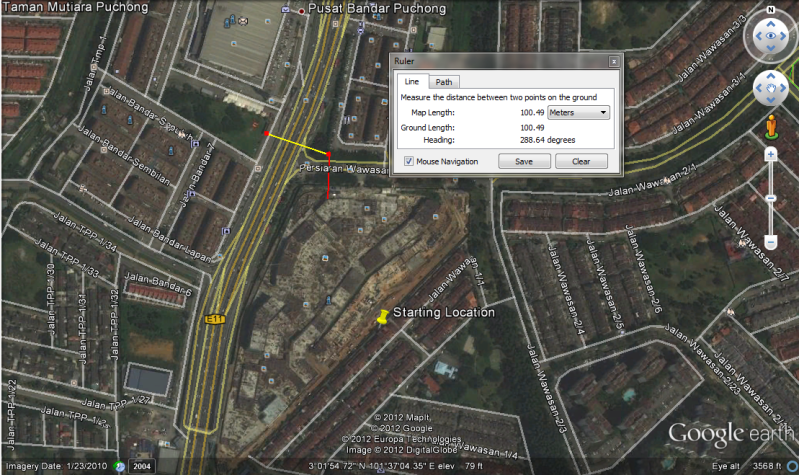
Task: Click envelope icon left of Pusat Bandar Puchong
Action: 285,10
